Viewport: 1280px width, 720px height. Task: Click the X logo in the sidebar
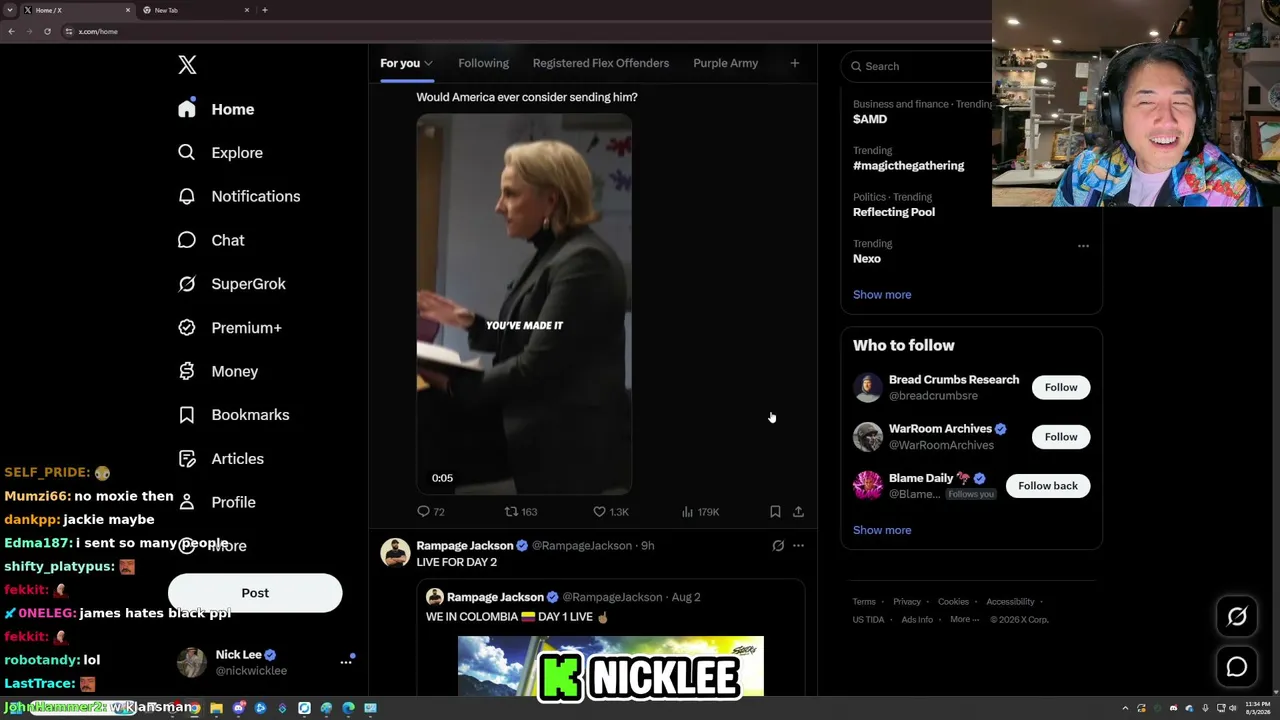pos(187,65)
